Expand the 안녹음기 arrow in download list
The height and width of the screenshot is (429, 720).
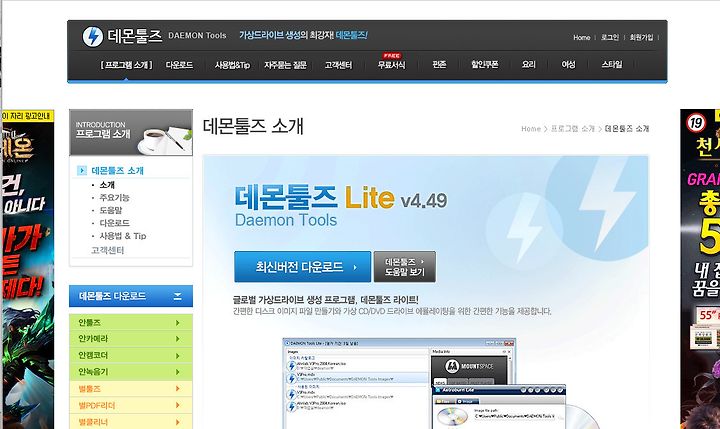tap(178, 372)
